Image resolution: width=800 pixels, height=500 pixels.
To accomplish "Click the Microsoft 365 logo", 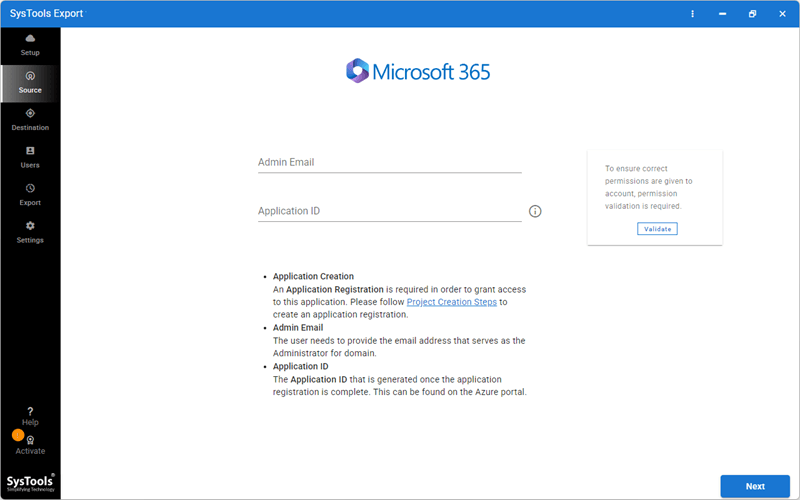I will 418,71.
